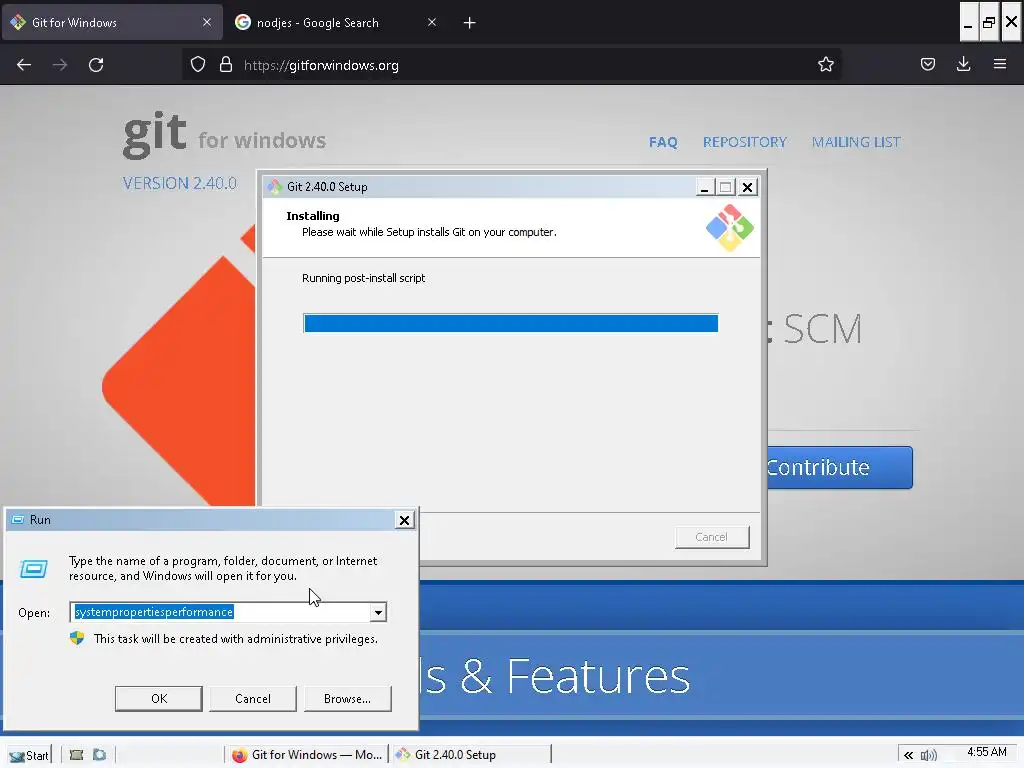Click the second quick launch taskbar icon
Viewport: 1024px width, 768px height.
(99, 755)
